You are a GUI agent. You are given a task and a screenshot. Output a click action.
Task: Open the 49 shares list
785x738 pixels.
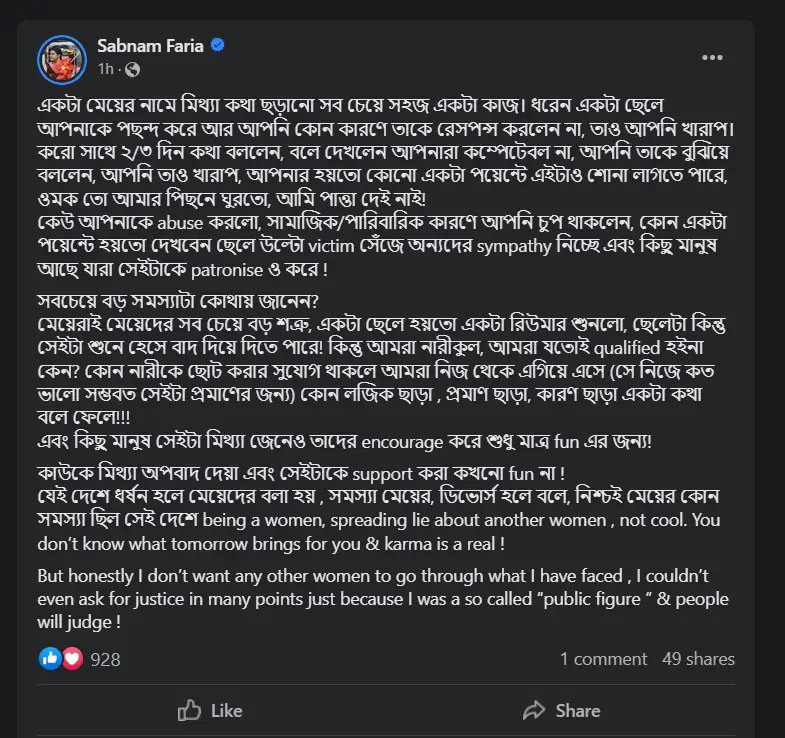[x=698, y=659]
